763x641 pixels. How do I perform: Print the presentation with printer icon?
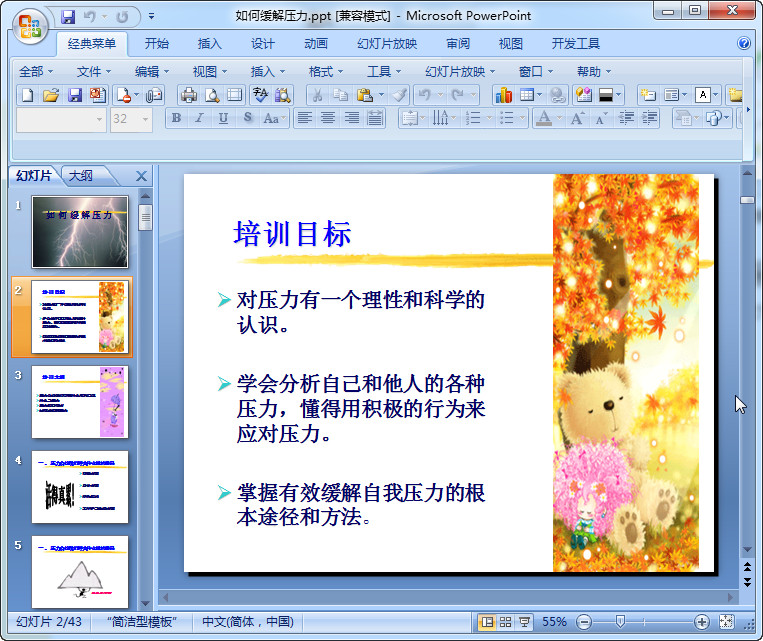[x=188, y=95]
